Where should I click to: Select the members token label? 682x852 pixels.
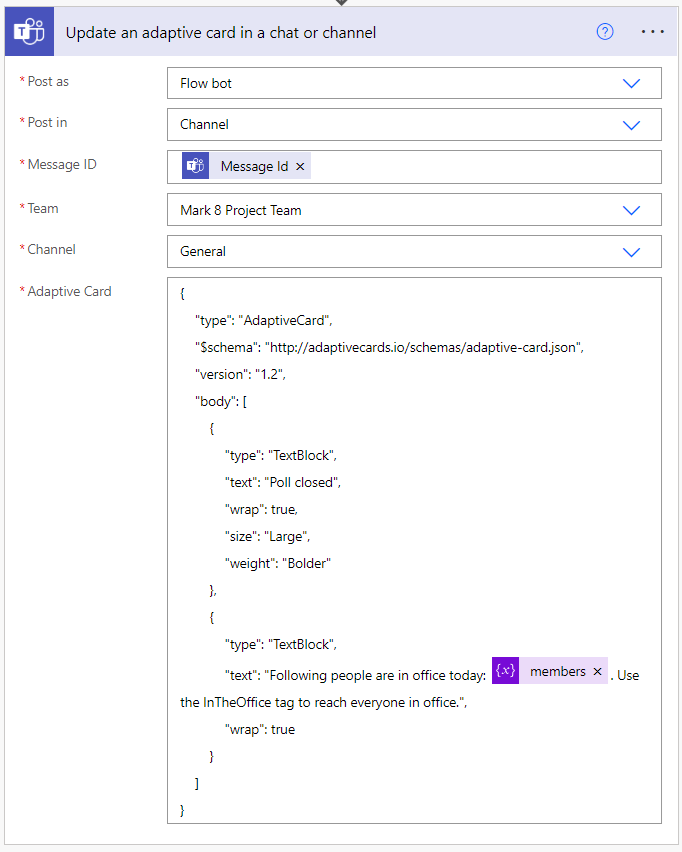tap(557, 672)
